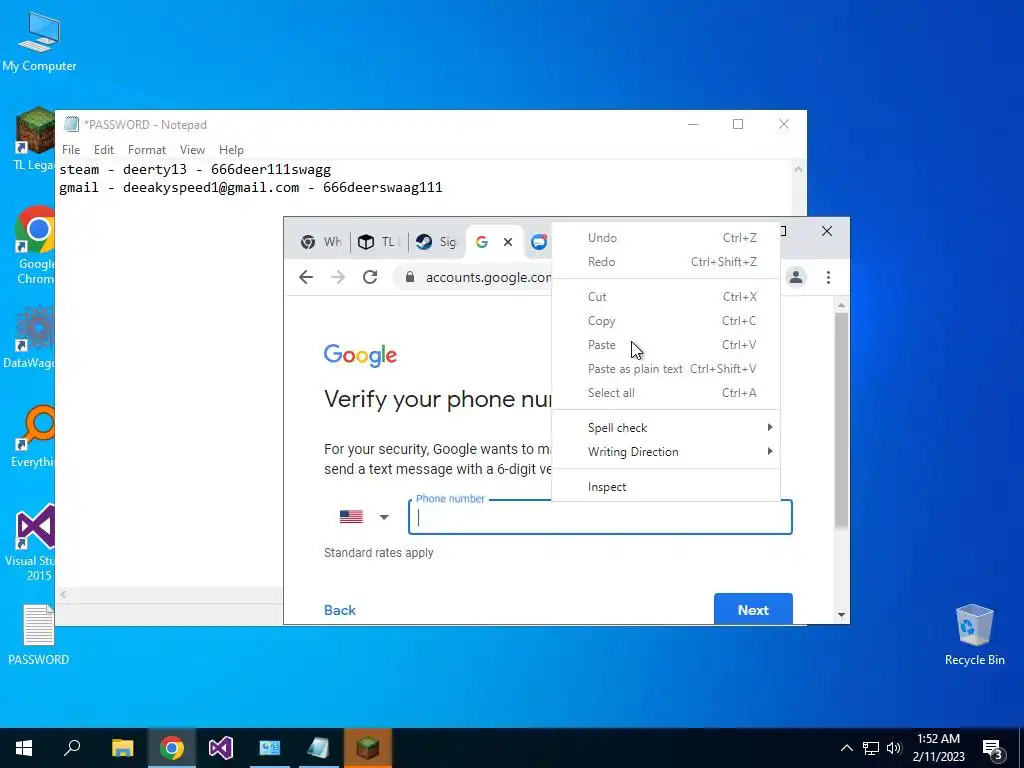Click the address bar URL accounts.google.com

(488, 277)
